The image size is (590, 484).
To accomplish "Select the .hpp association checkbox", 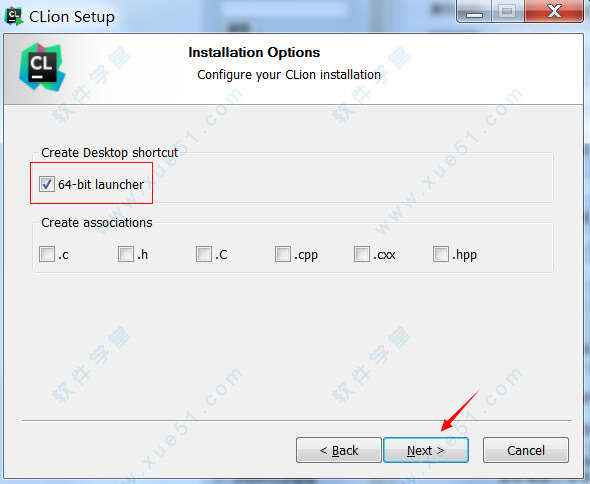I will (x=441, y=254).
